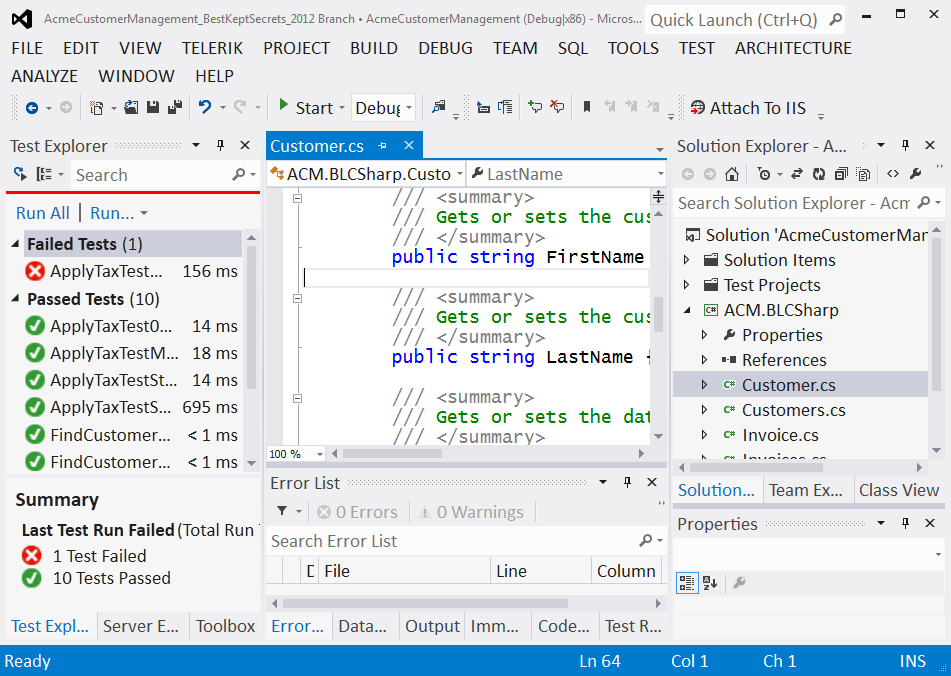Image resolution: width=951 pixels, height=676 pixels.
Task: Click the Properties wrench in Solution Explorer toolbar
Action: tap(915, 174)
